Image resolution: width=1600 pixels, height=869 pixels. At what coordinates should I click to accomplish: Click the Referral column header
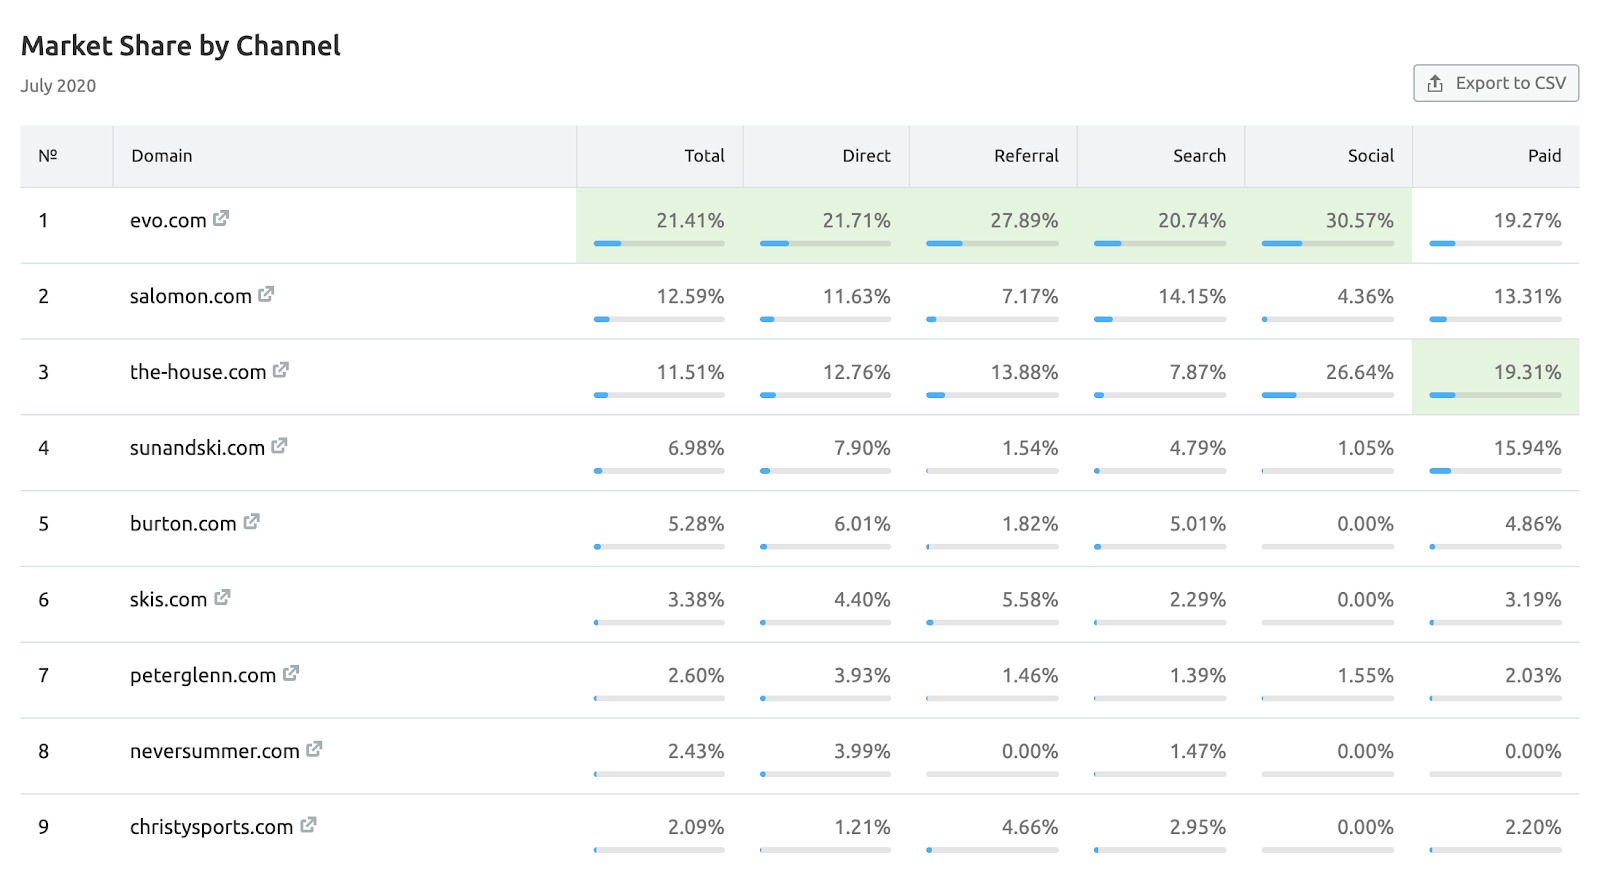[x=1026, y=156]
